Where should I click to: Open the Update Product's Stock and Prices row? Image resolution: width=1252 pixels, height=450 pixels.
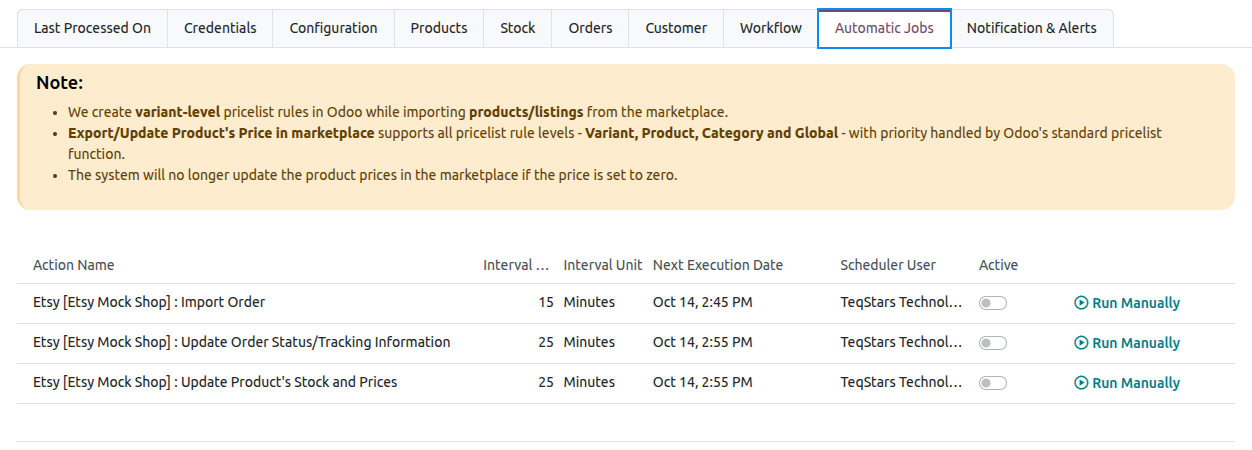coord(626,382)
